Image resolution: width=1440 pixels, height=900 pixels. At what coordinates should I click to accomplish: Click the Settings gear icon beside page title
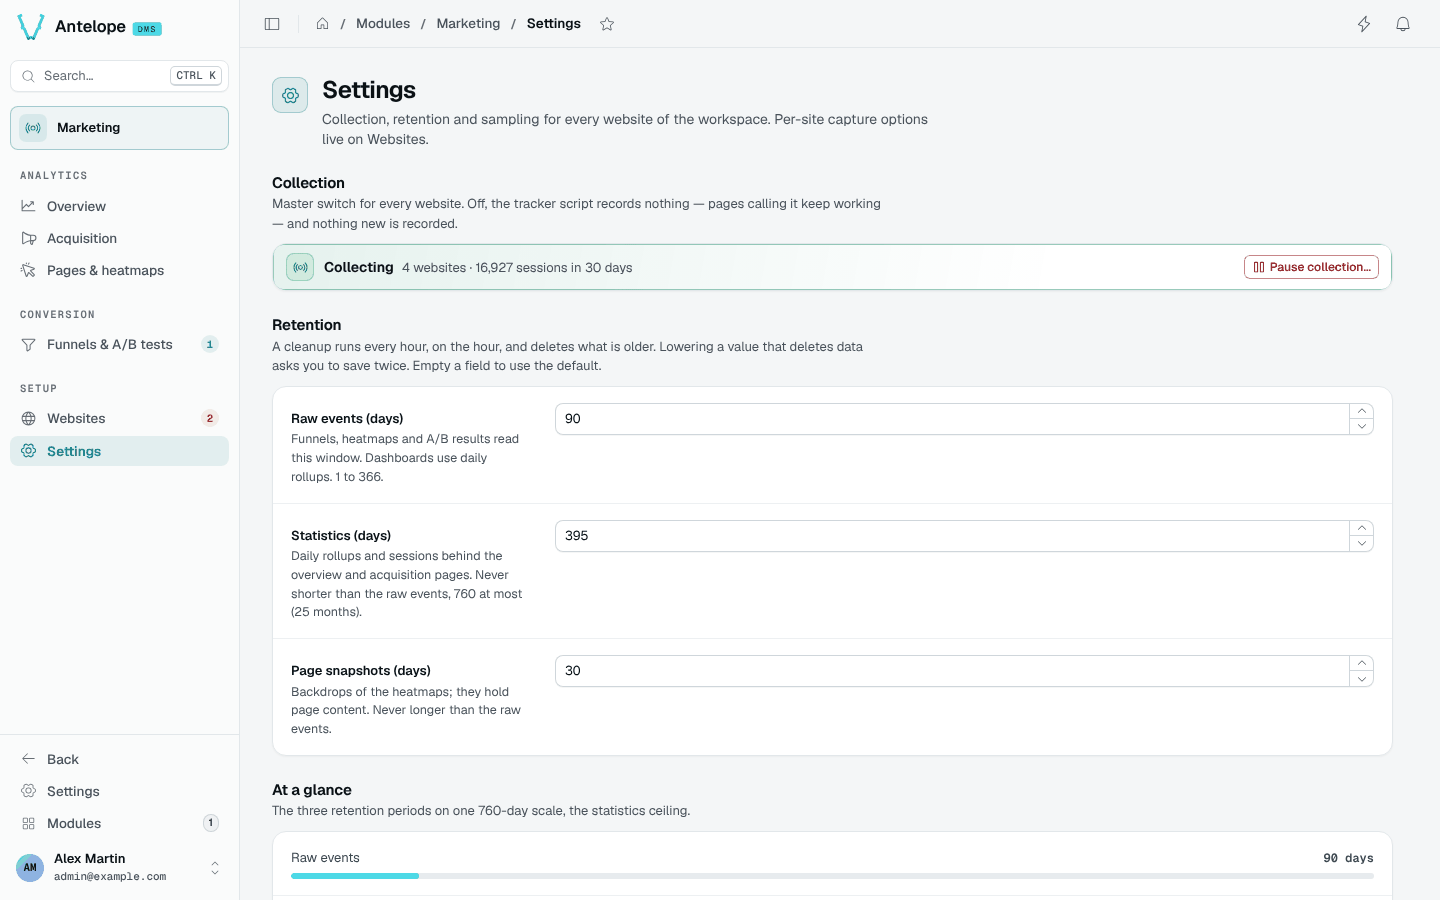pyautogui.click(x=290, y=95)
